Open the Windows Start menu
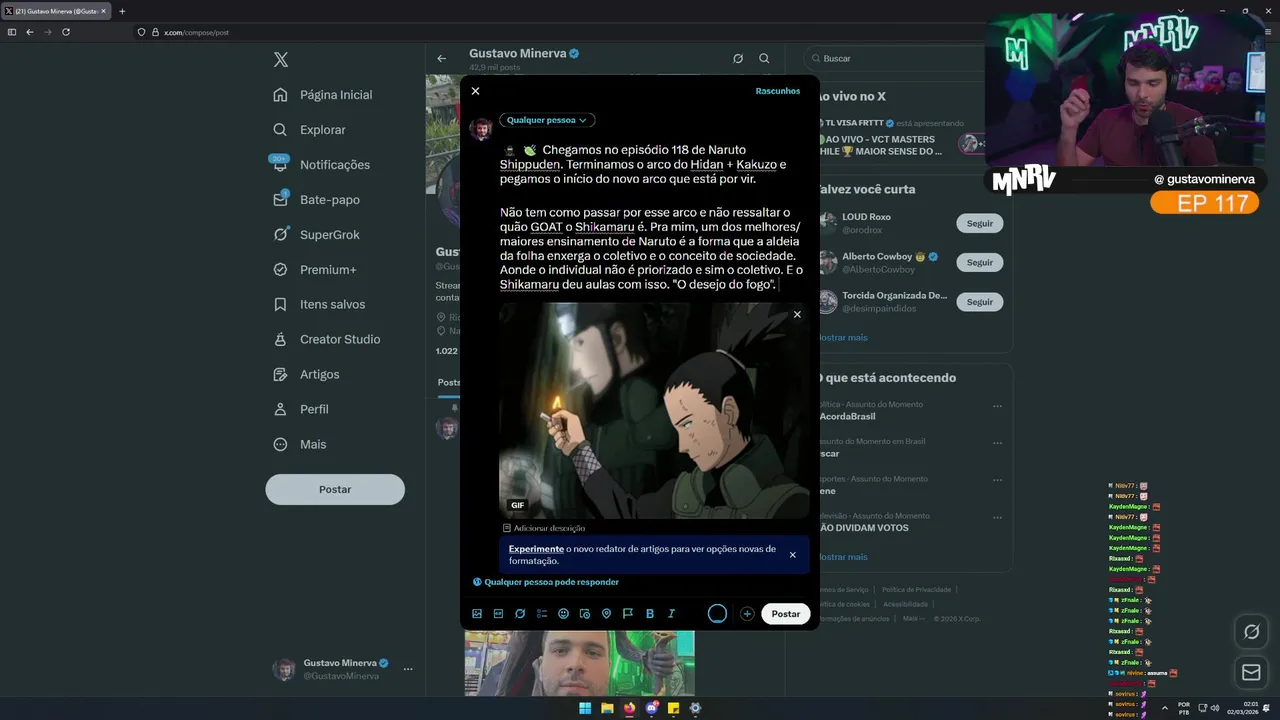 point(585,708)
